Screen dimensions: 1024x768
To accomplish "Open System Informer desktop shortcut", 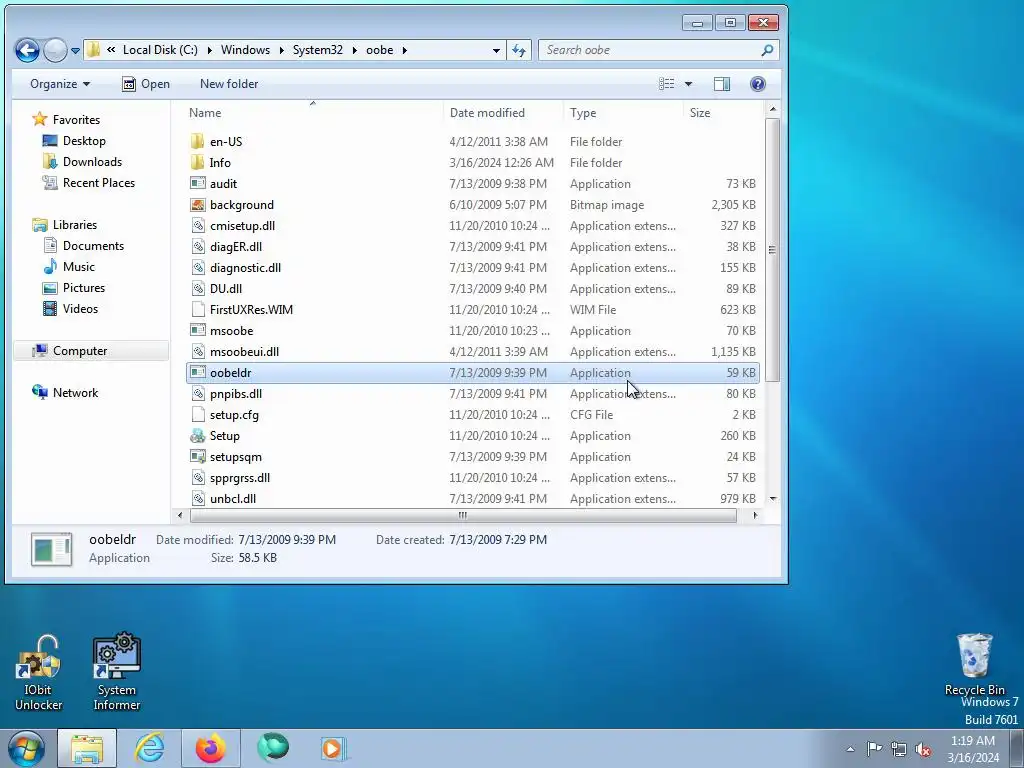I will click(x=116, y=673).
